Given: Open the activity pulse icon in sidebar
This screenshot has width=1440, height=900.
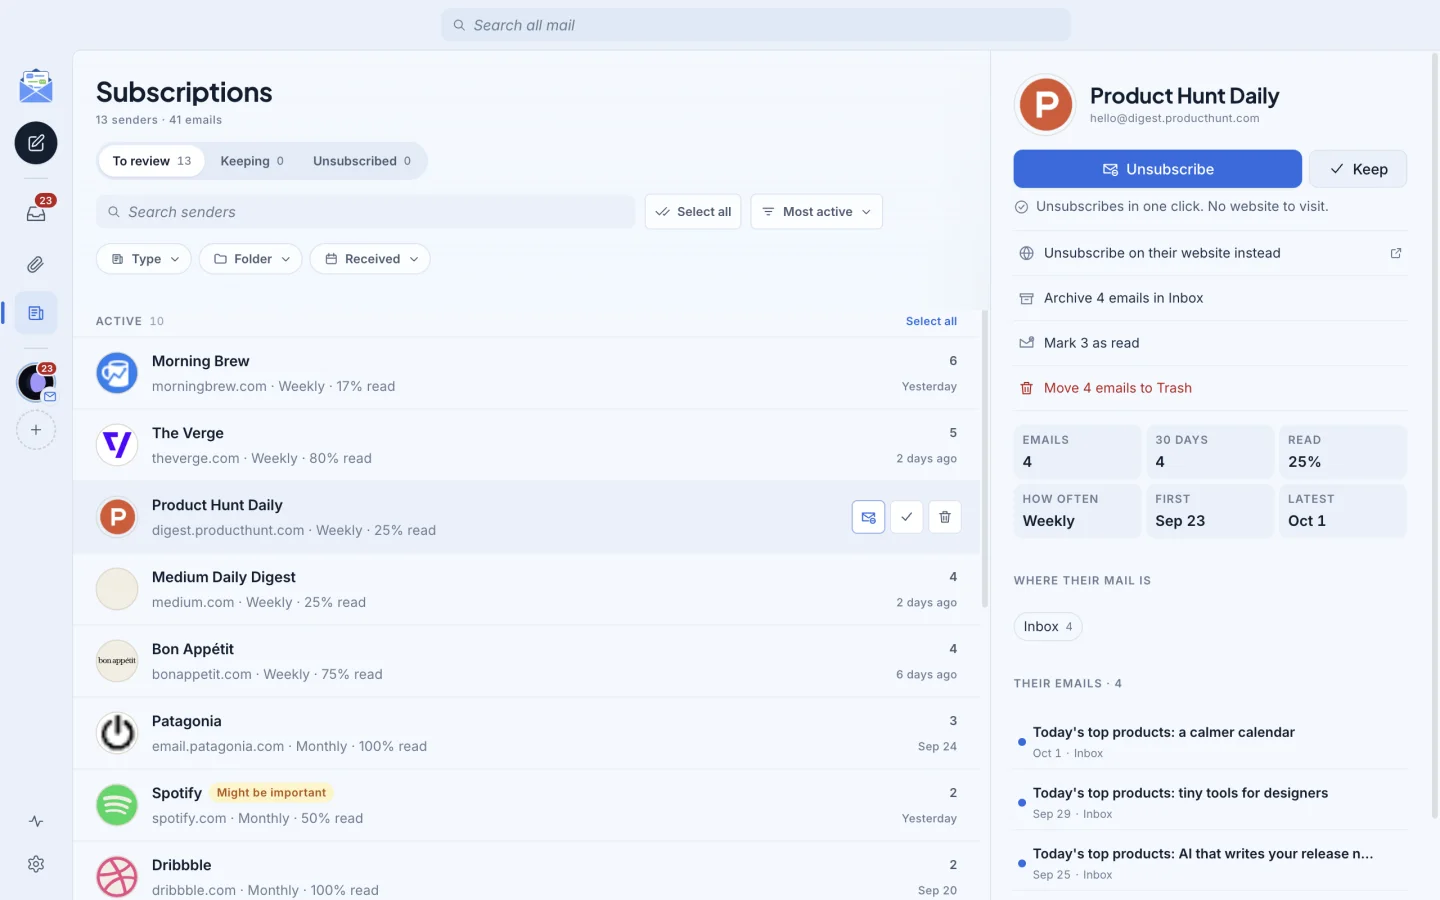Looking at the screenshot, I should tap(36, 821).
